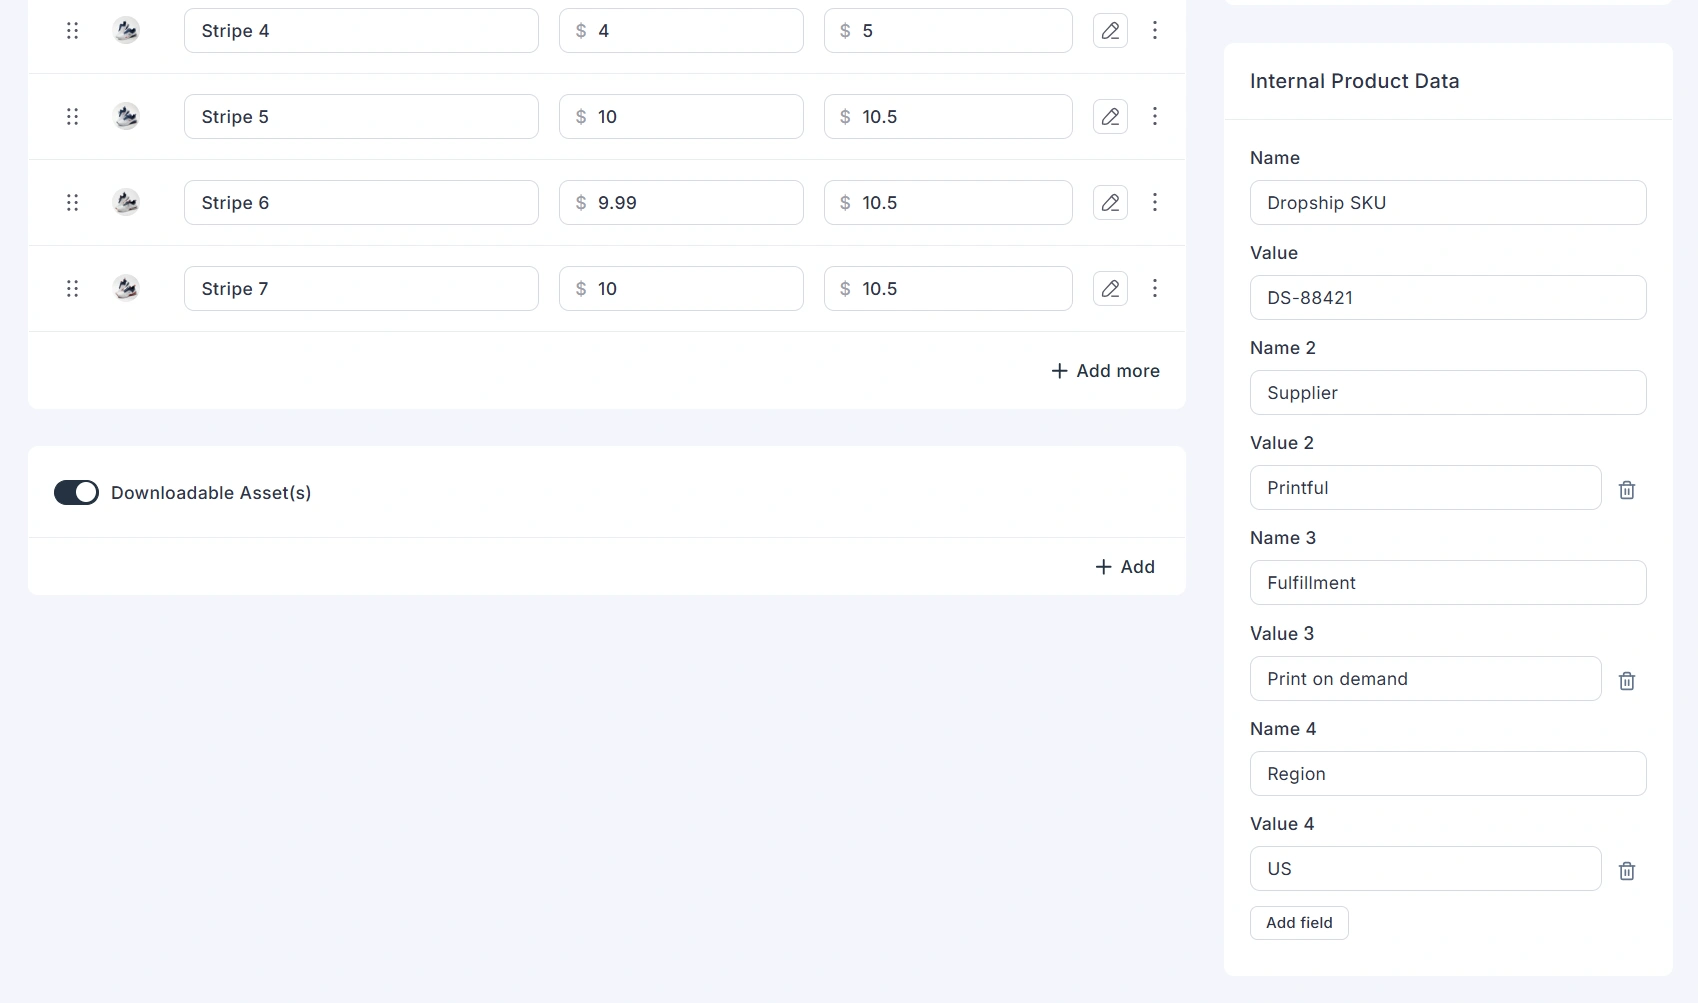The image size is (1698, 1003).
Task: Open the three-dot menu for Stripe 6
Action: [x=1155, y=203]
